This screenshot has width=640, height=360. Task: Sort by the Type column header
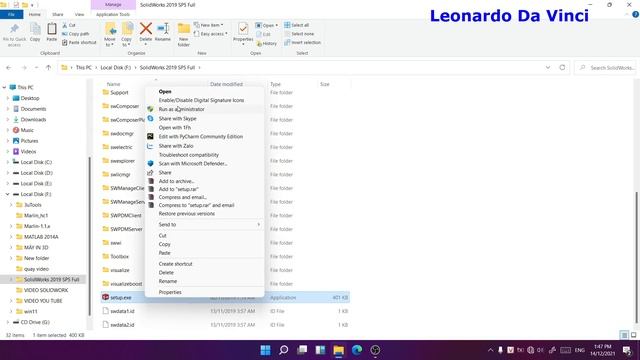click(x=276, y=84)
